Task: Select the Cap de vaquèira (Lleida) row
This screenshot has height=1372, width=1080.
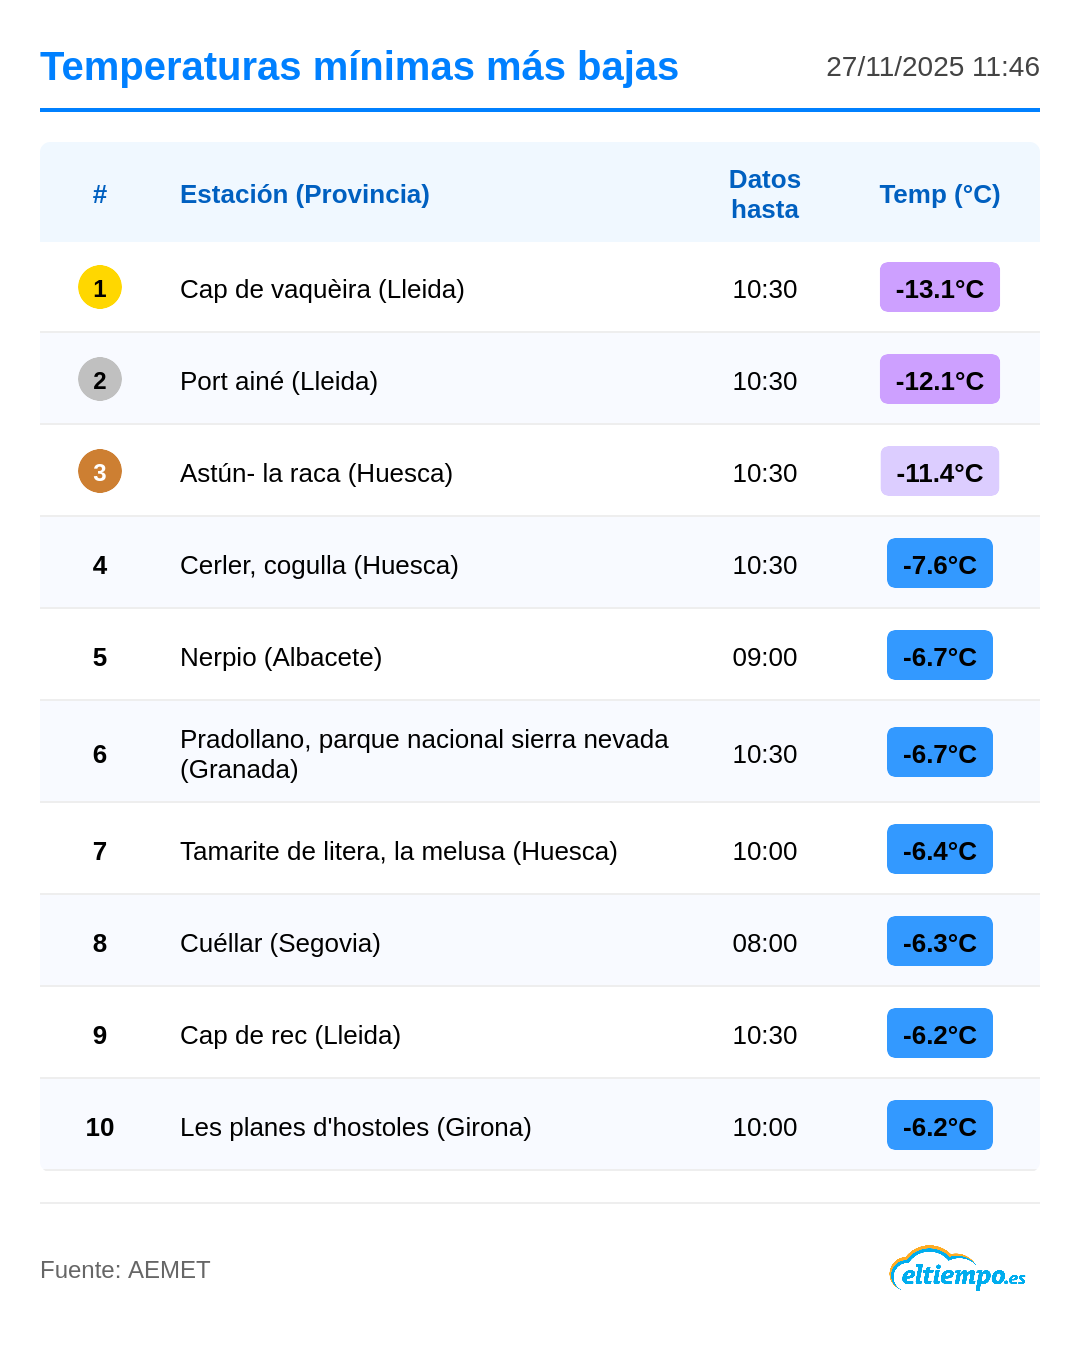Action: click(322, 289)
